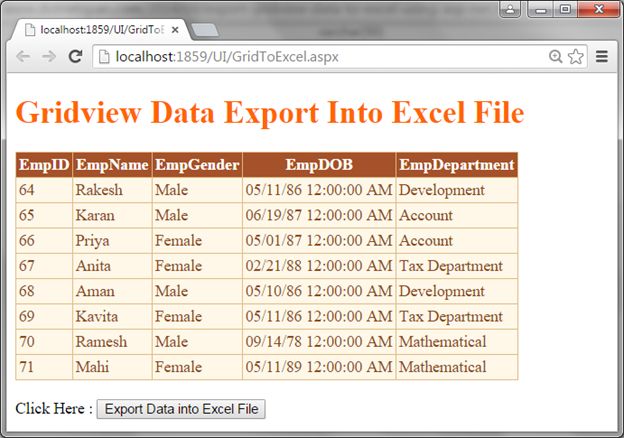Click the EmpID cell 67
The image size is (624, 438).
click(44, 266)
